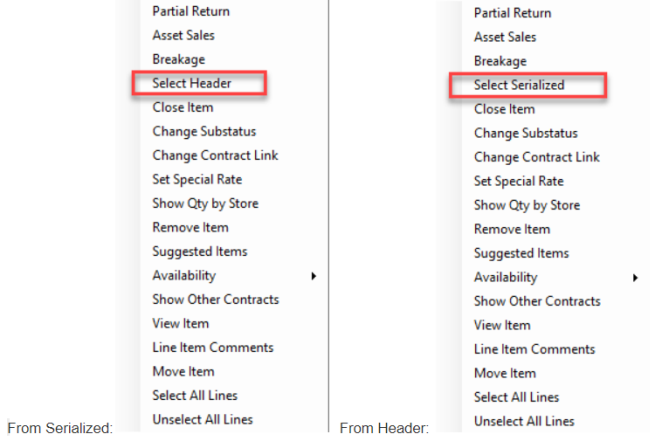Click View Item in right menu

tap(502, 325)
